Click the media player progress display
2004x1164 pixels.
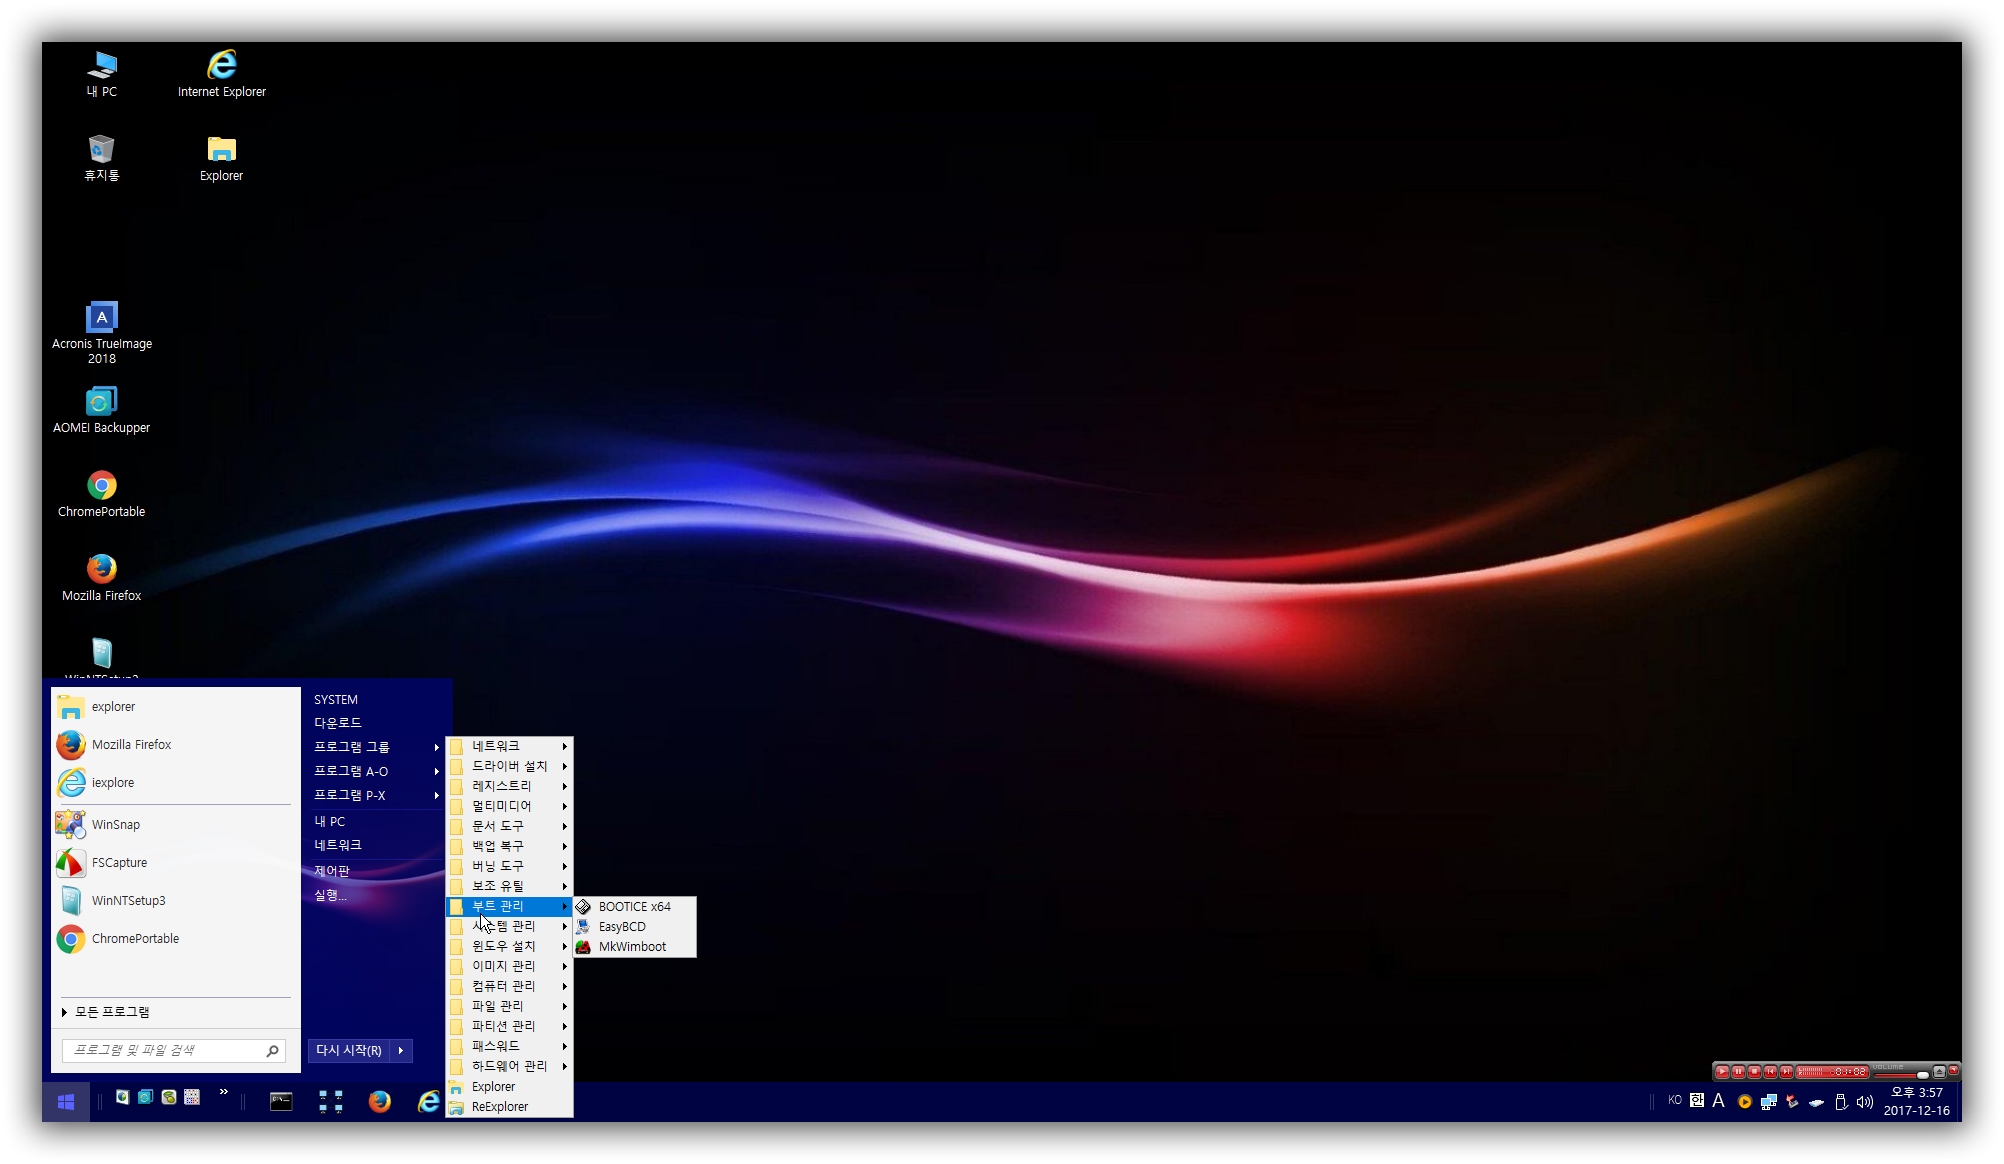(x=1833, y=1072)
